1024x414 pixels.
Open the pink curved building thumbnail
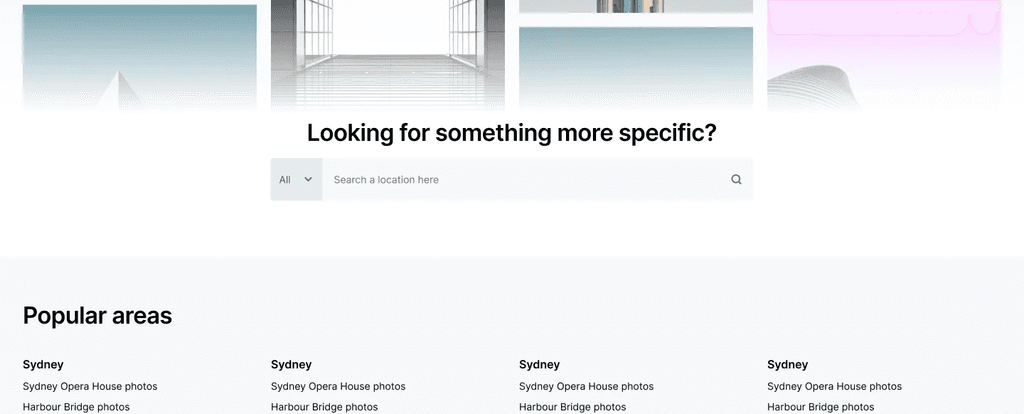tap(884, 56)
